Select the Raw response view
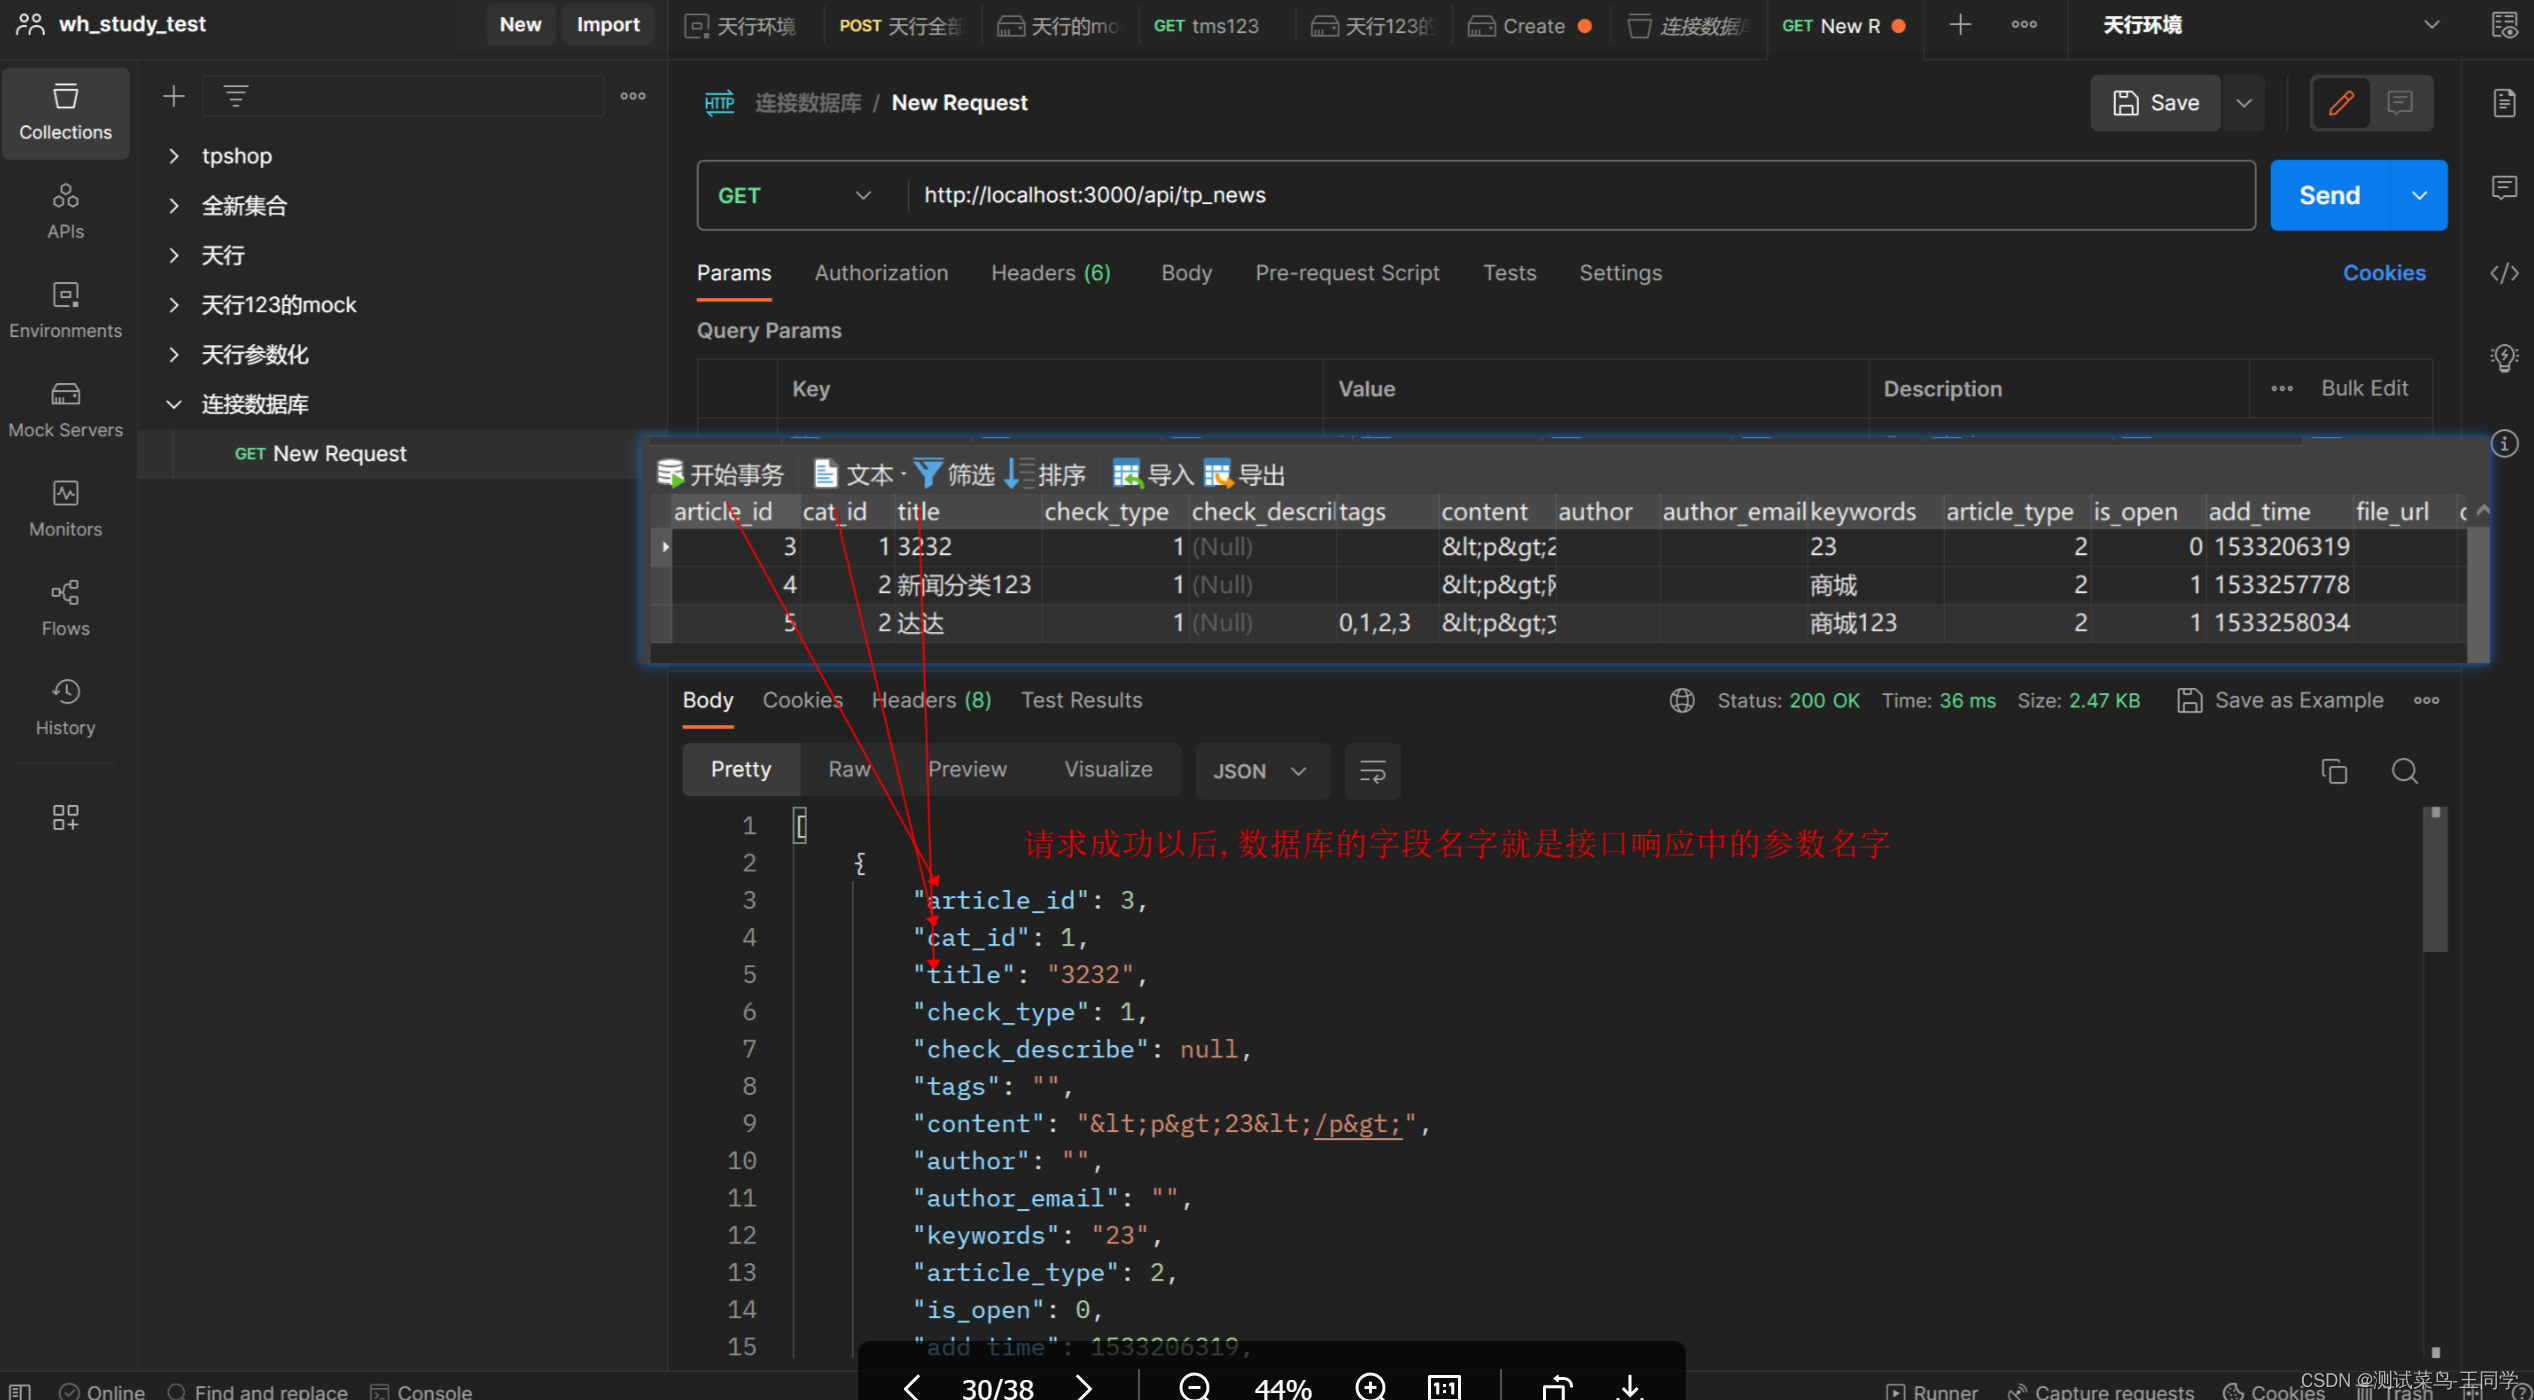This screenshot has height=1400, width=2534. pyautogui.click(x=849, y=769)
